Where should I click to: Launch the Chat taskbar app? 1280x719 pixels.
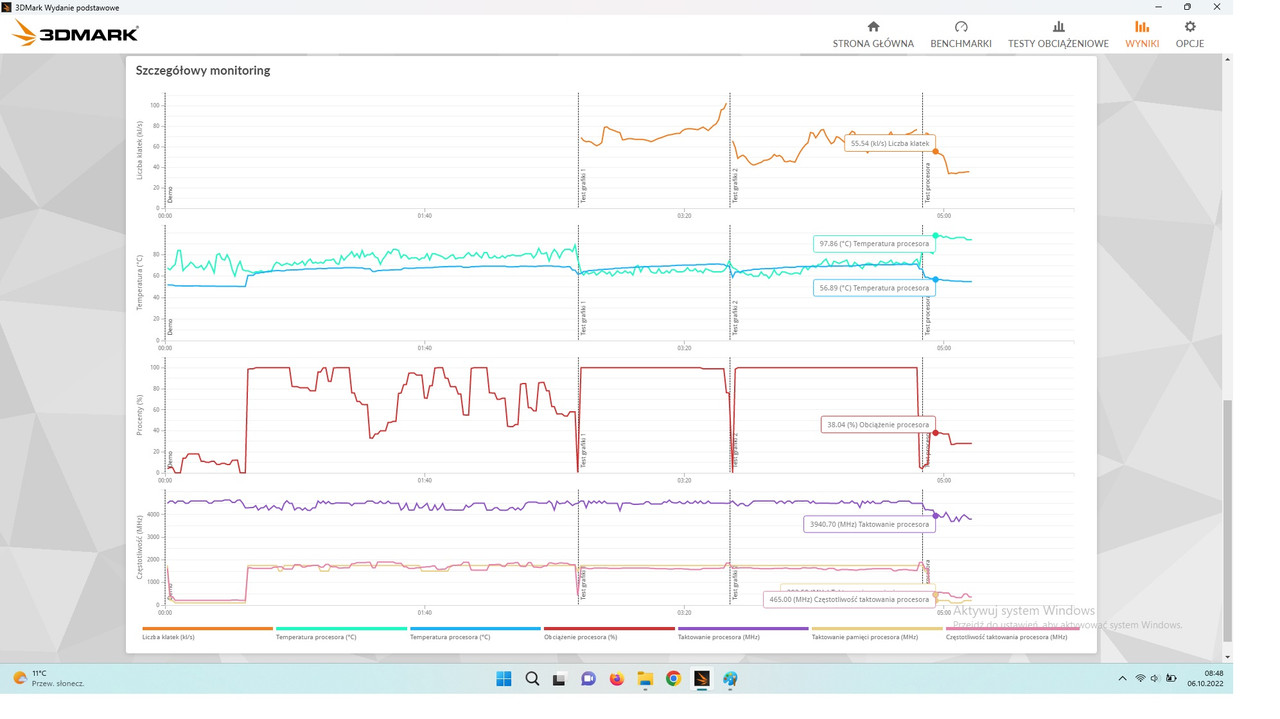click(x=588, y=679)
